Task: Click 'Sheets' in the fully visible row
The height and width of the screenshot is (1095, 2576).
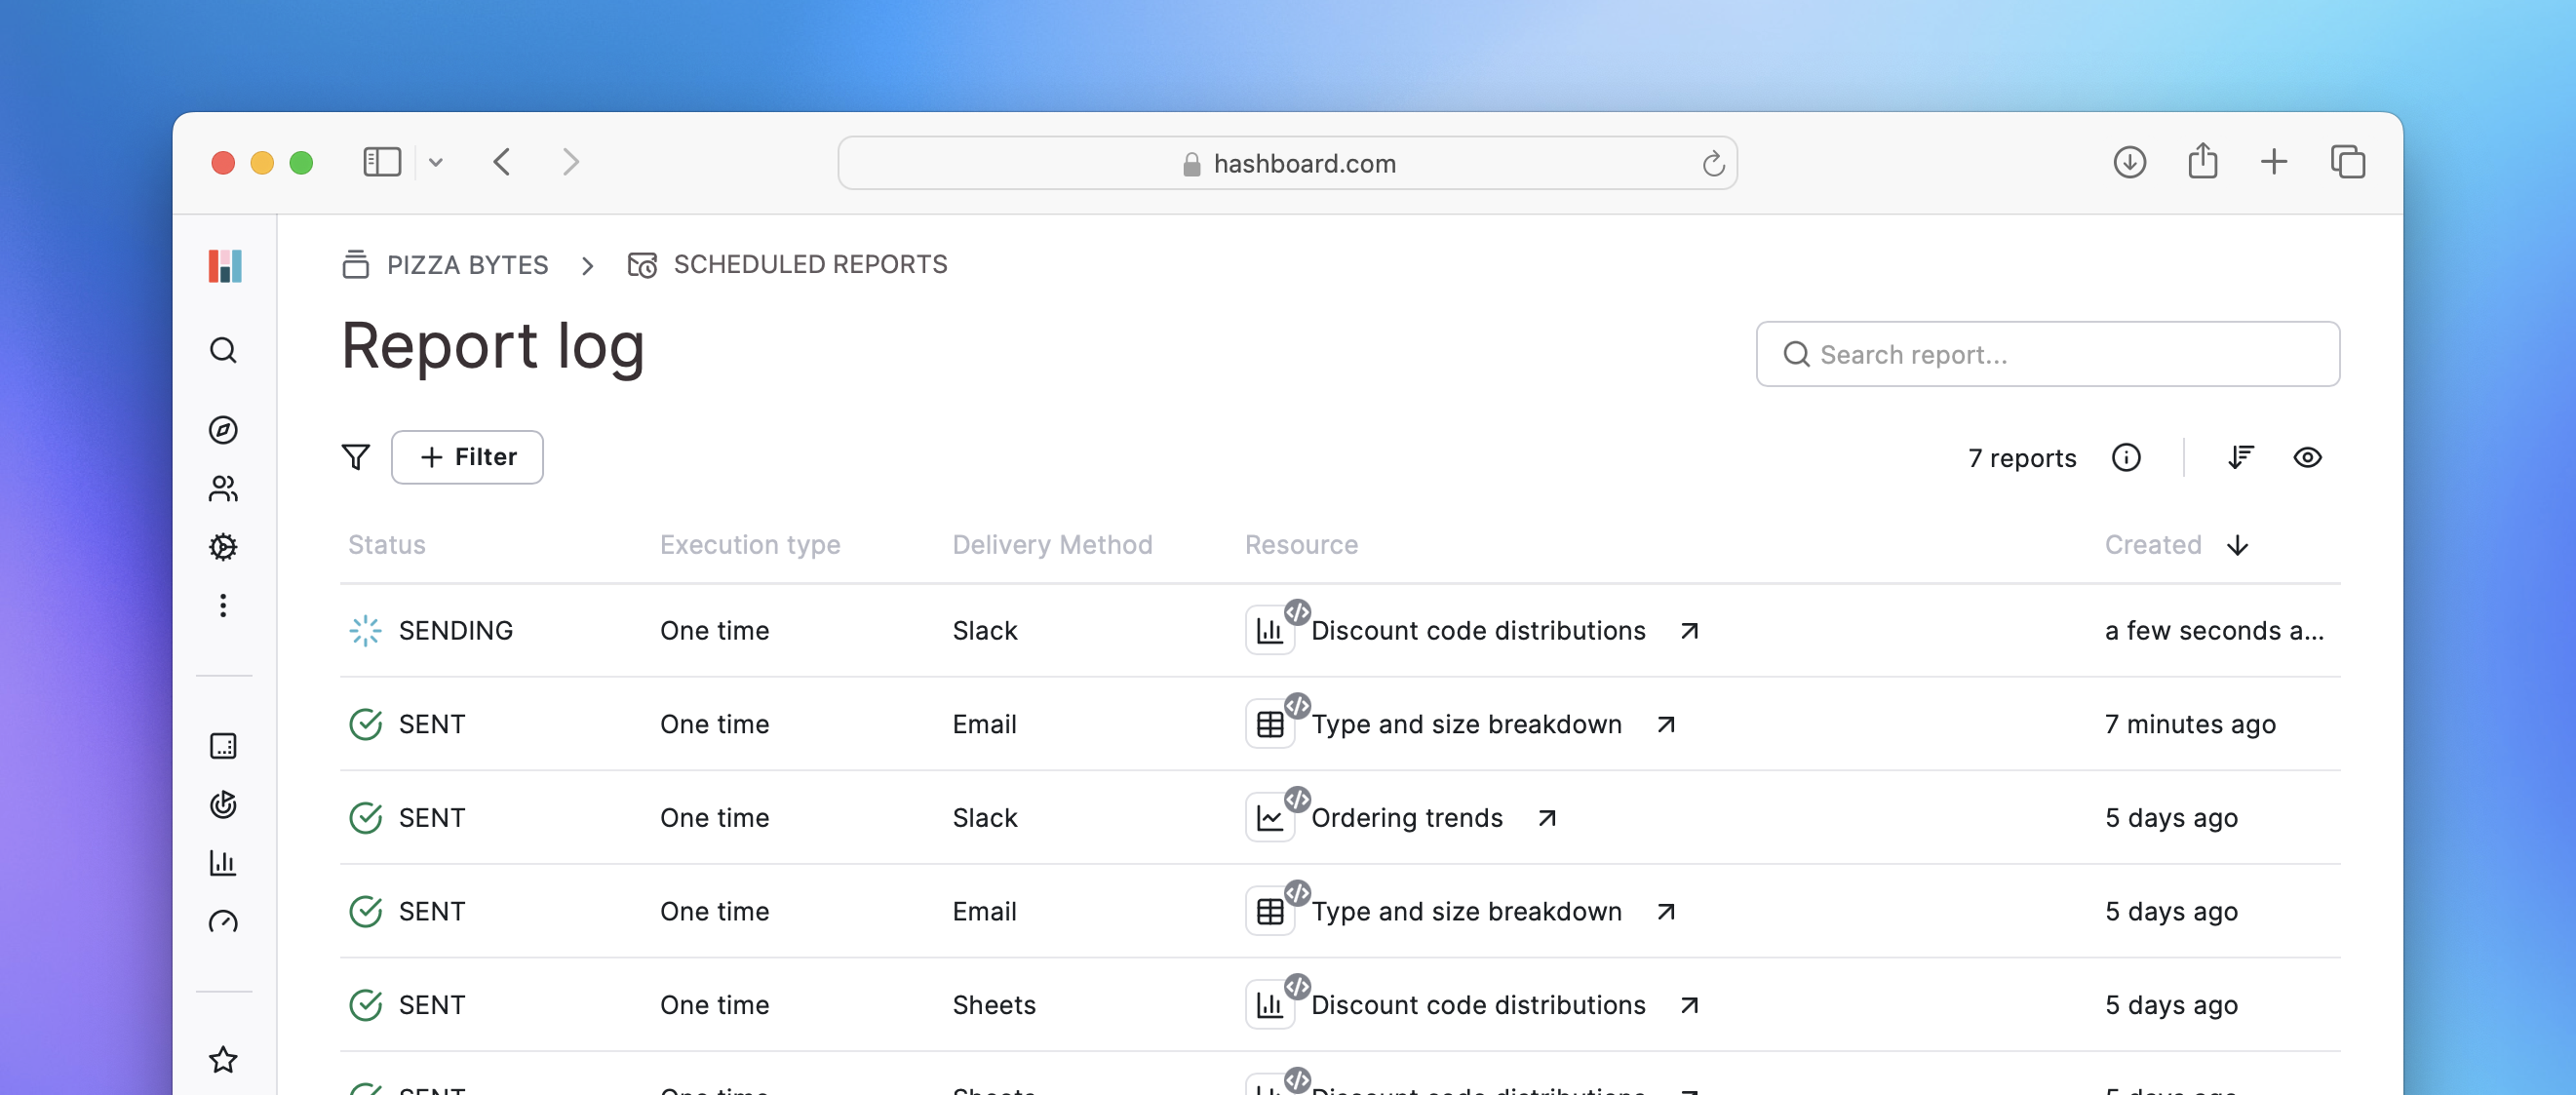Action: coord(994,1005)
